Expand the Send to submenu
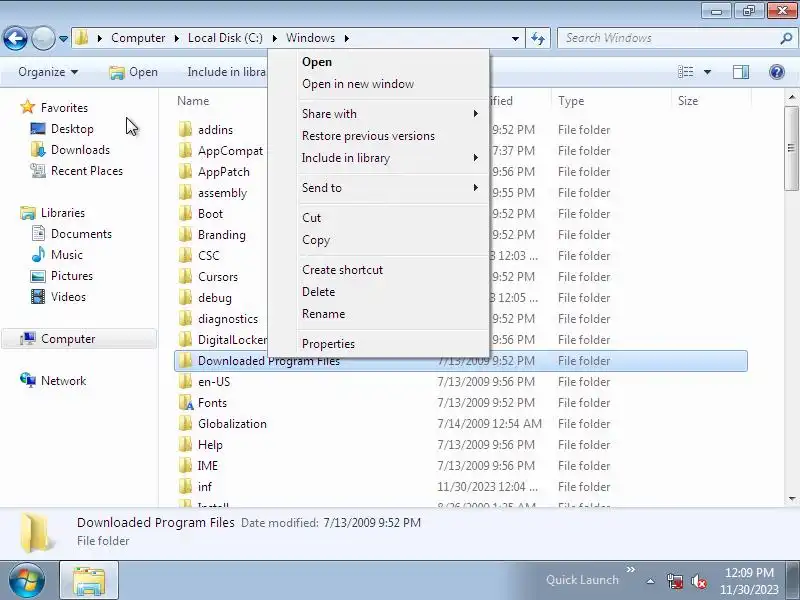Screen dimensions: 800x600 click(379, 188)
